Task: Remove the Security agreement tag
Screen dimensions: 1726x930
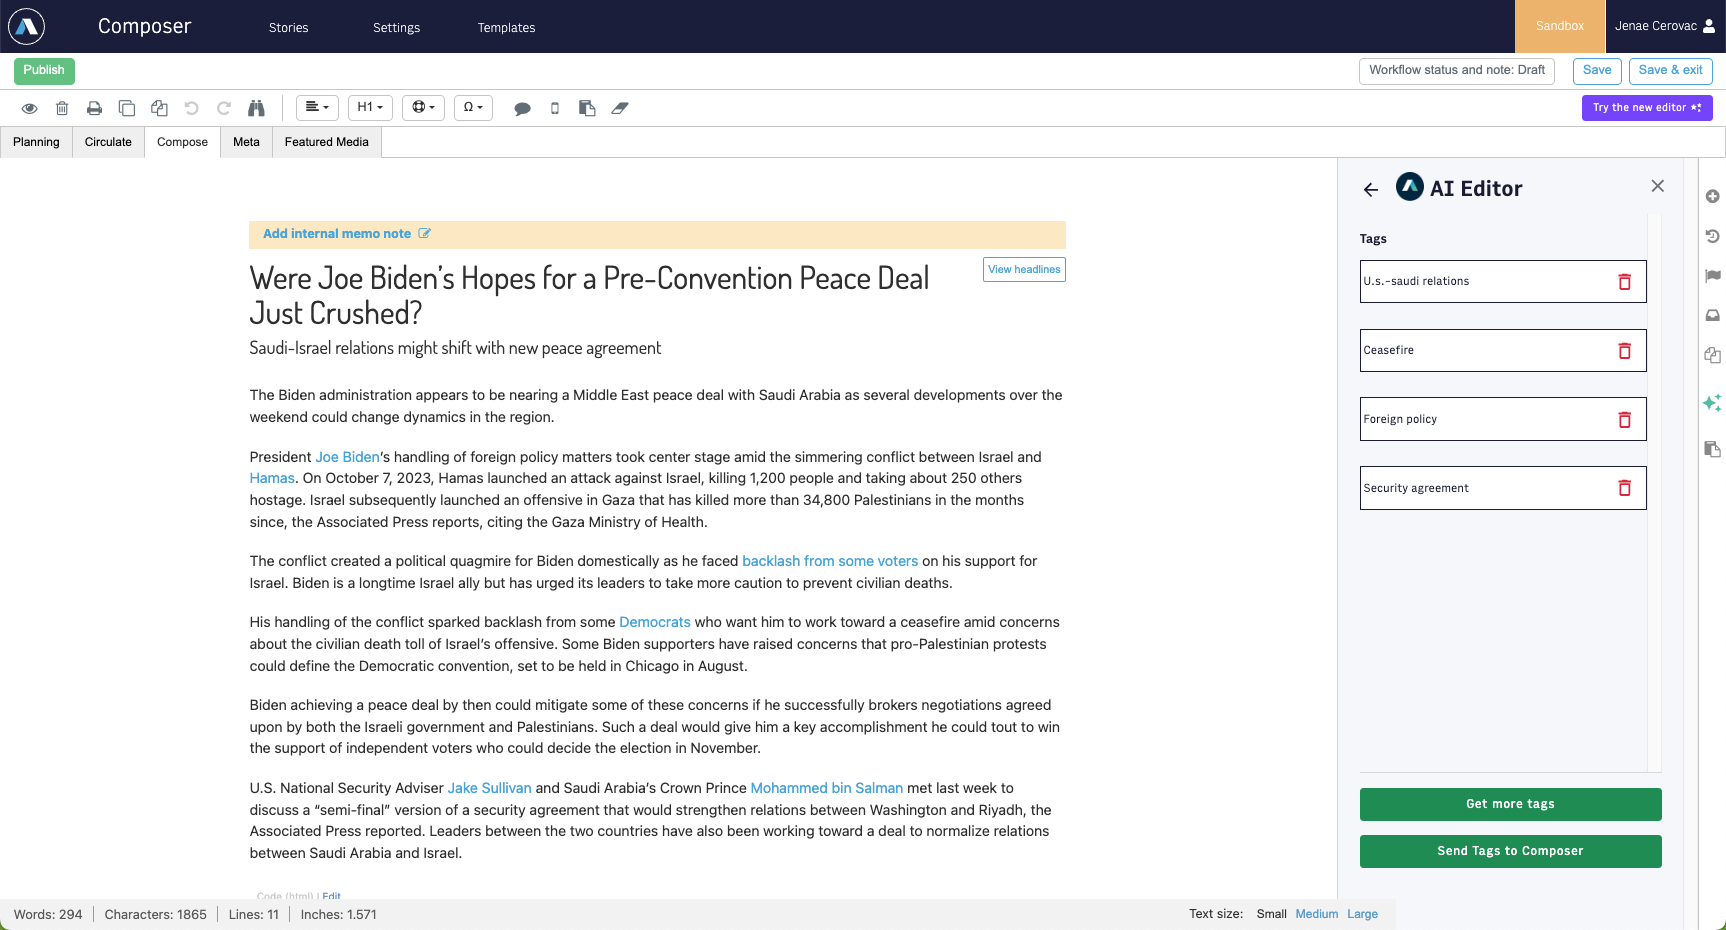Action: point(1625,488)
